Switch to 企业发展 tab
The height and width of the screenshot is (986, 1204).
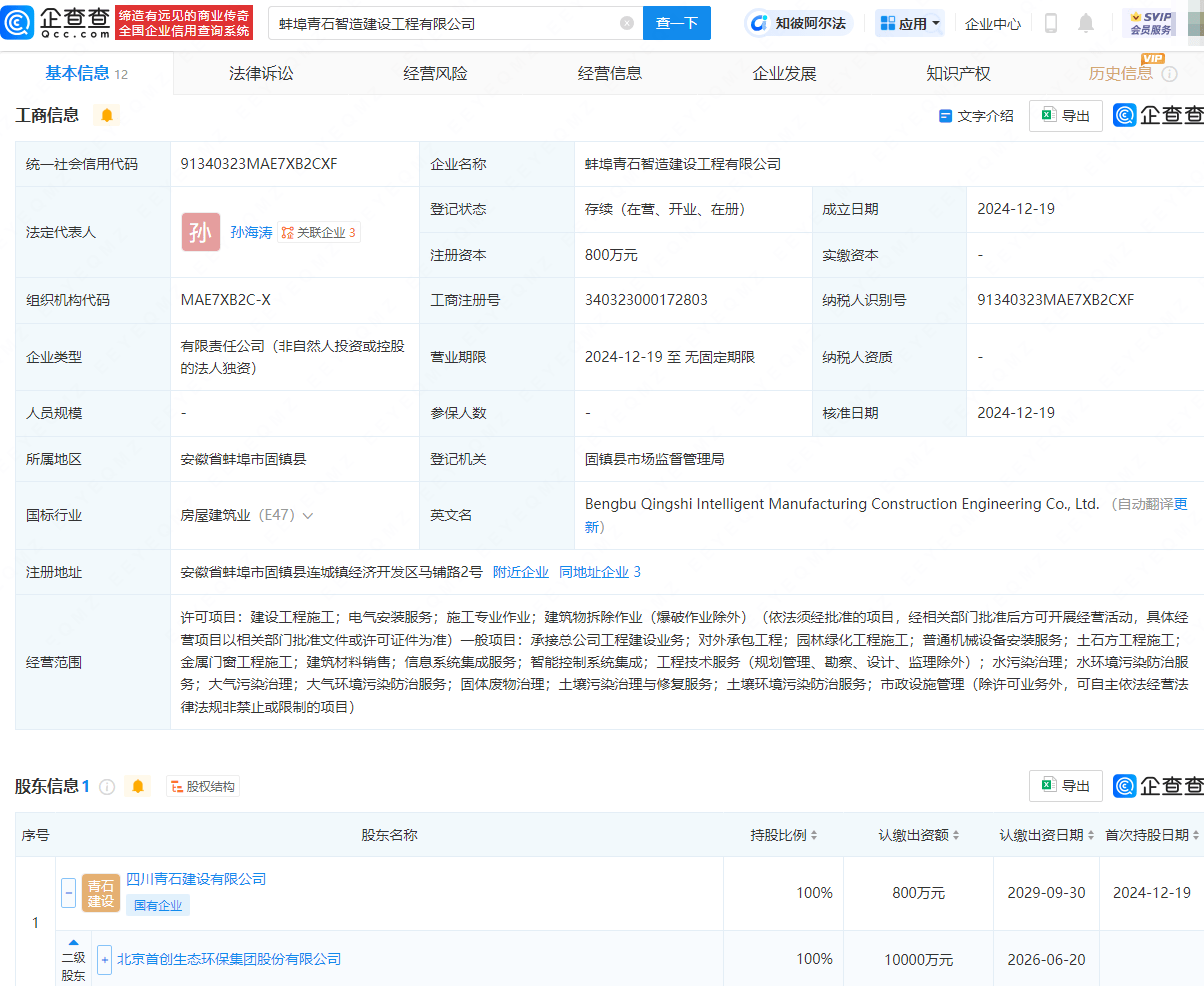pos(784,73)
